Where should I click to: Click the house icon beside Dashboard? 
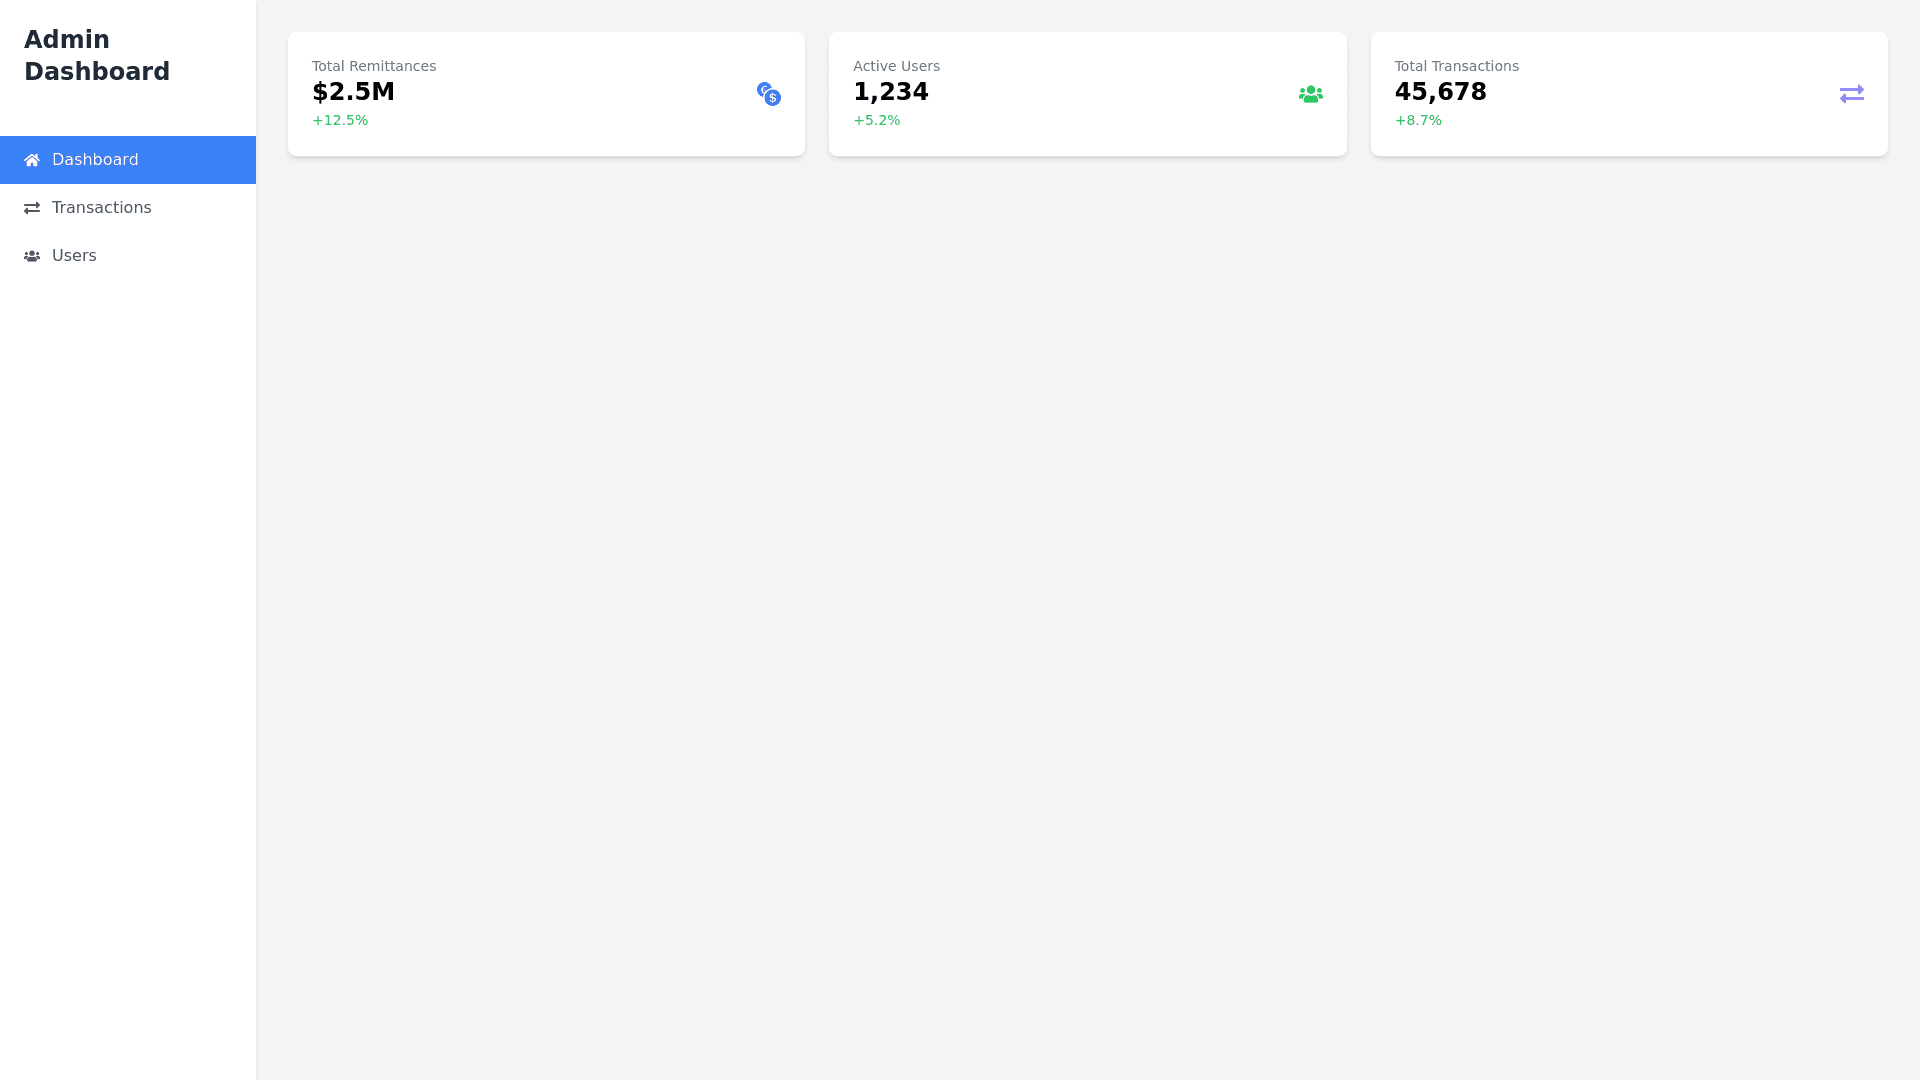[x=32, y=160]
